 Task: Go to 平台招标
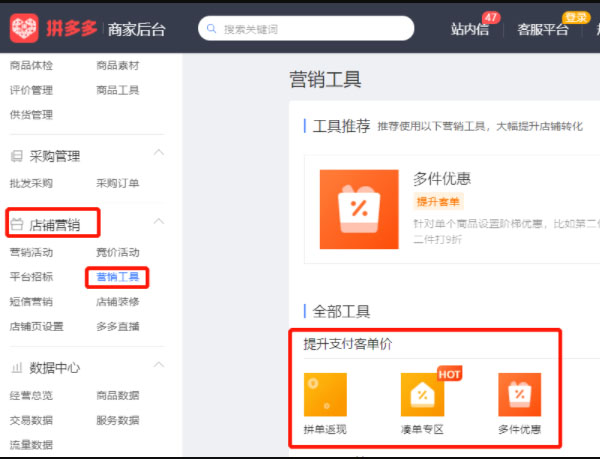point(31,277)
